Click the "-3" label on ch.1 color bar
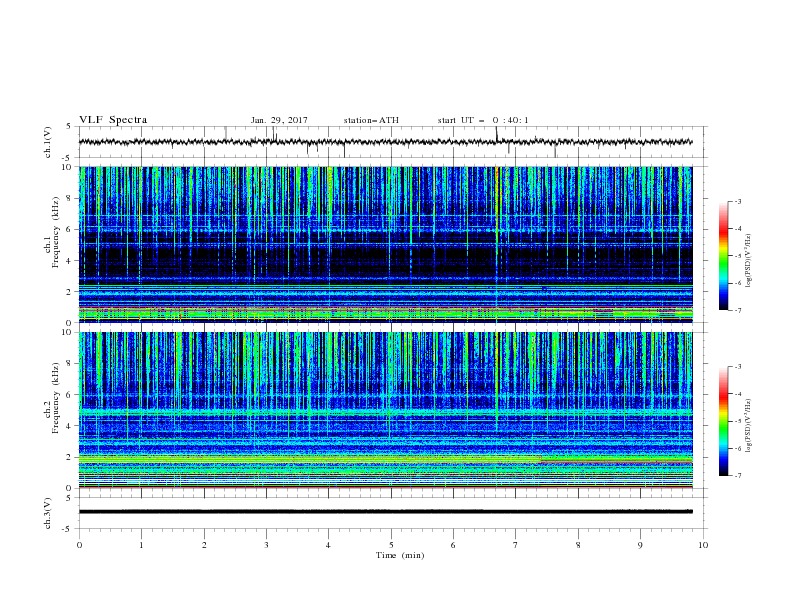Image resolution: width=792 pixels, height=612 pixels. coord(738,201)
